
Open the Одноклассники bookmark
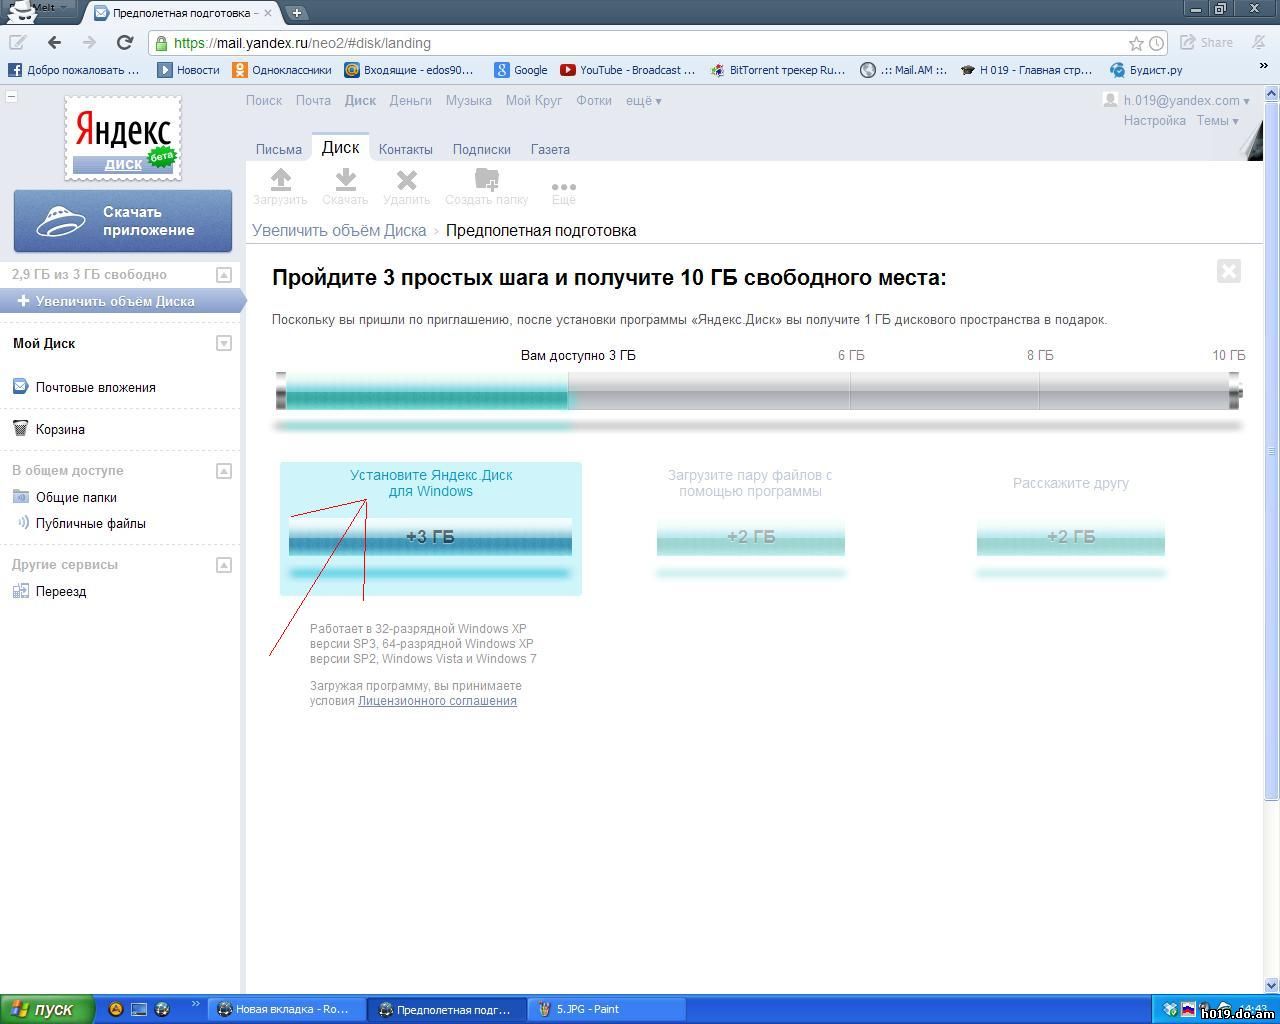click(x=282, y=70)
